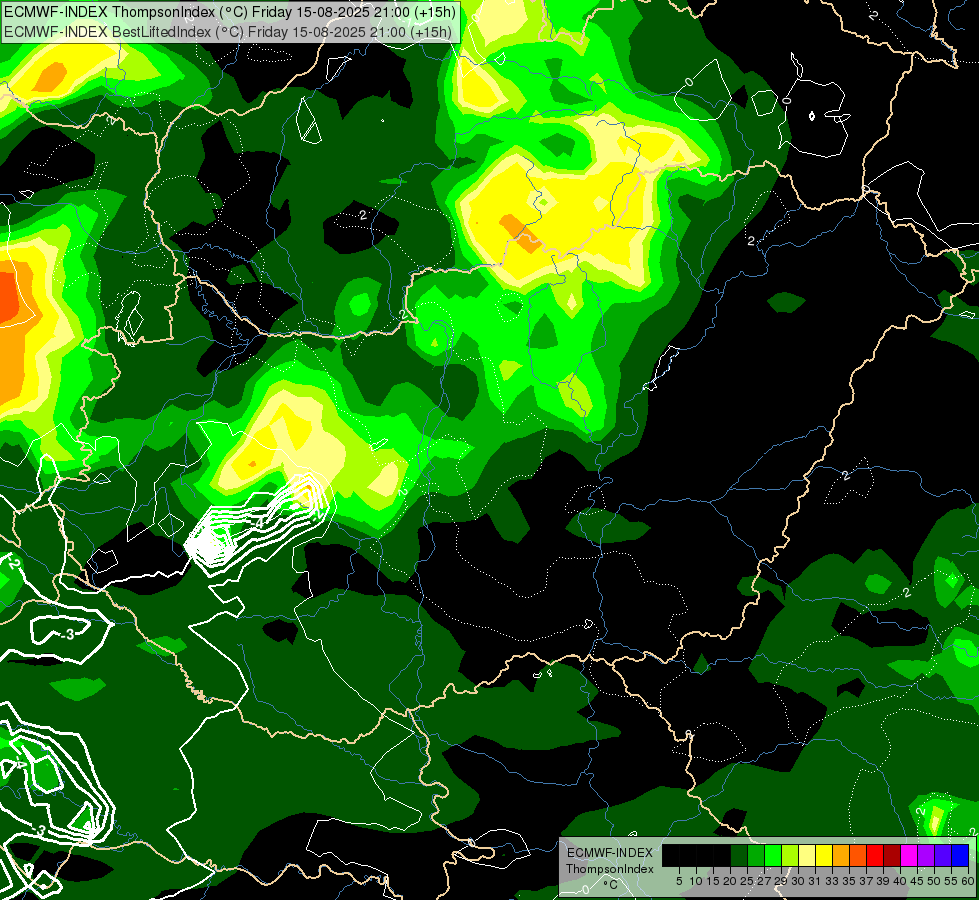Screen dimensions: 979x900
Task: Select the pale yellow 30–31 legend swatch
Action: [x=807, y=856]
